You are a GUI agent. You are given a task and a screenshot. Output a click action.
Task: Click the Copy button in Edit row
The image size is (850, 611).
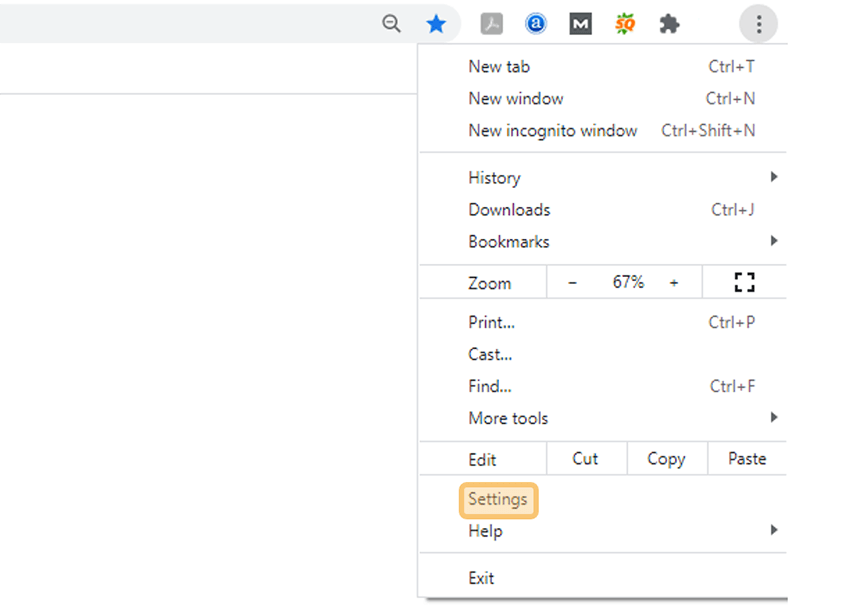click(667, 459)
